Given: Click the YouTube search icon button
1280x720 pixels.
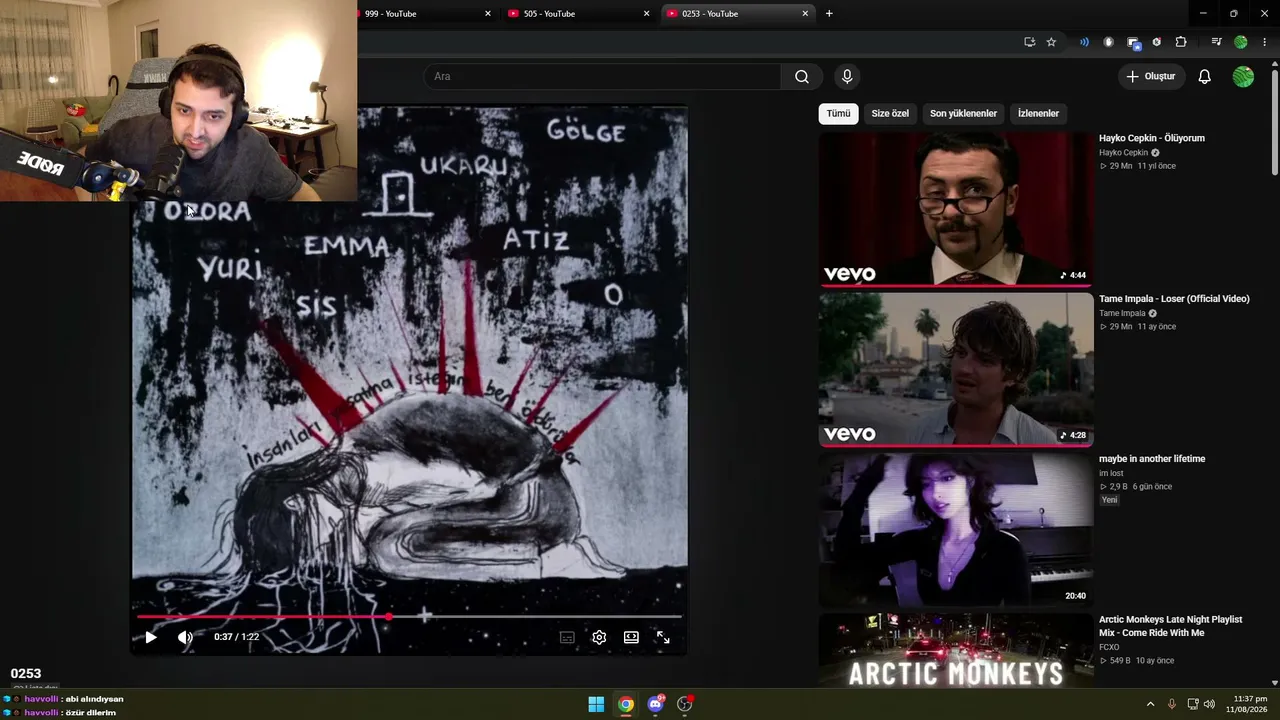Looking at the screenshot, I should [x=802, y=77].
